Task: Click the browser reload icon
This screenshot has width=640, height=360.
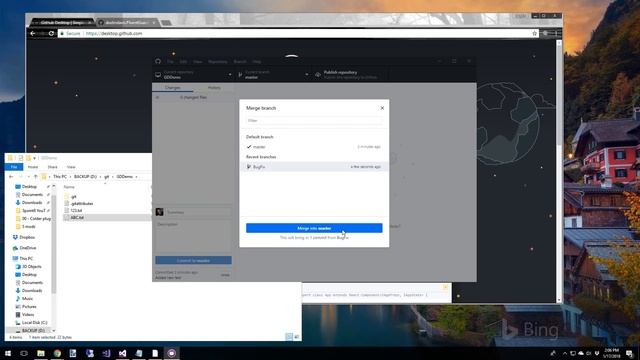Action: click(51, 33)
